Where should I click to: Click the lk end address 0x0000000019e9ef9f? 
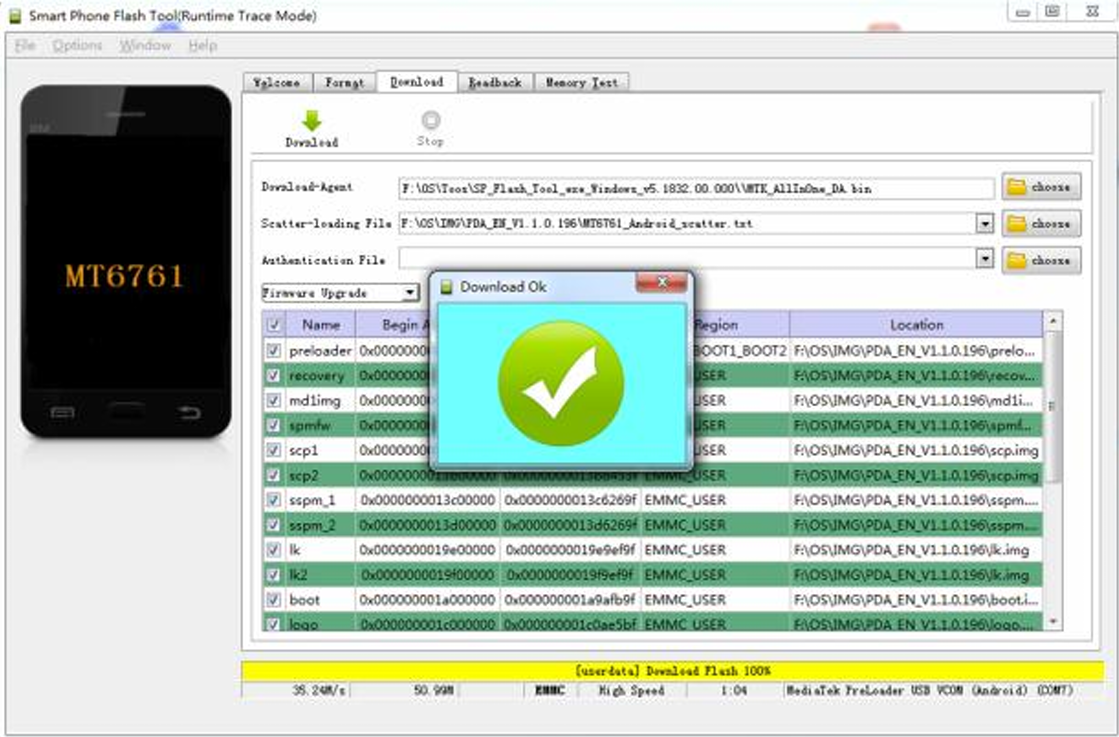coord(570,550)
